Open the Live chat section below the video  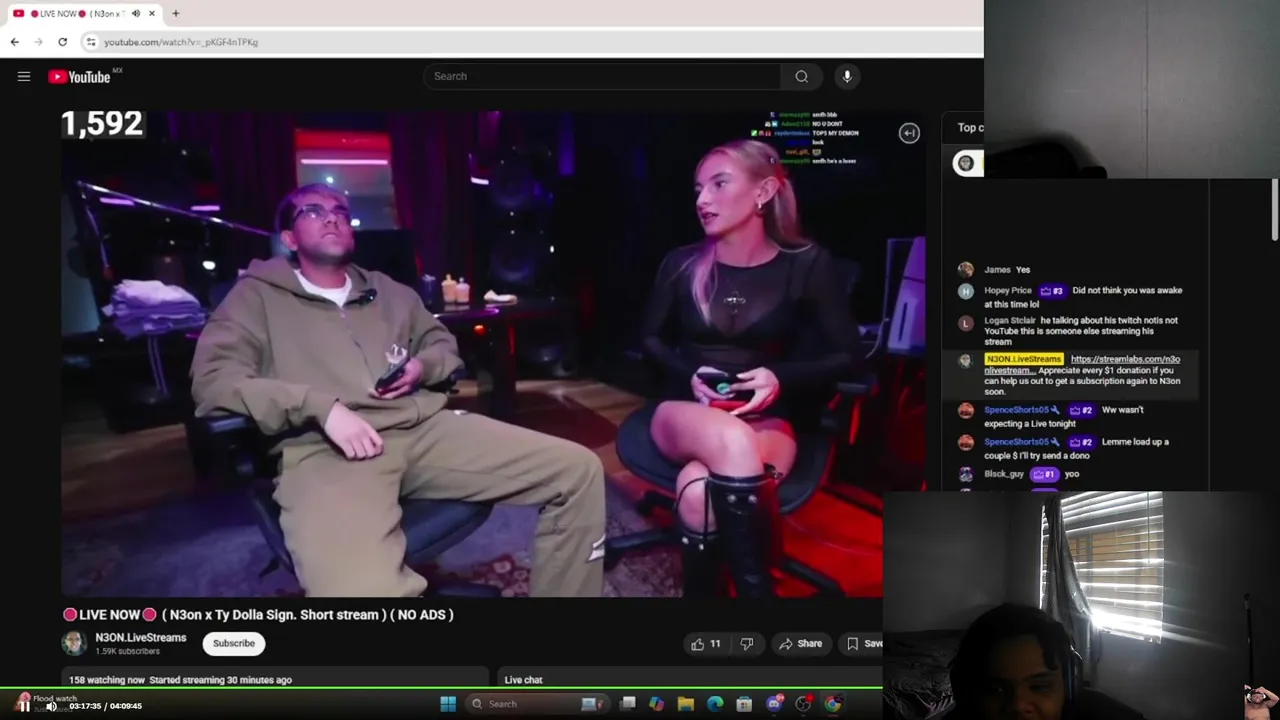point(690,679)
